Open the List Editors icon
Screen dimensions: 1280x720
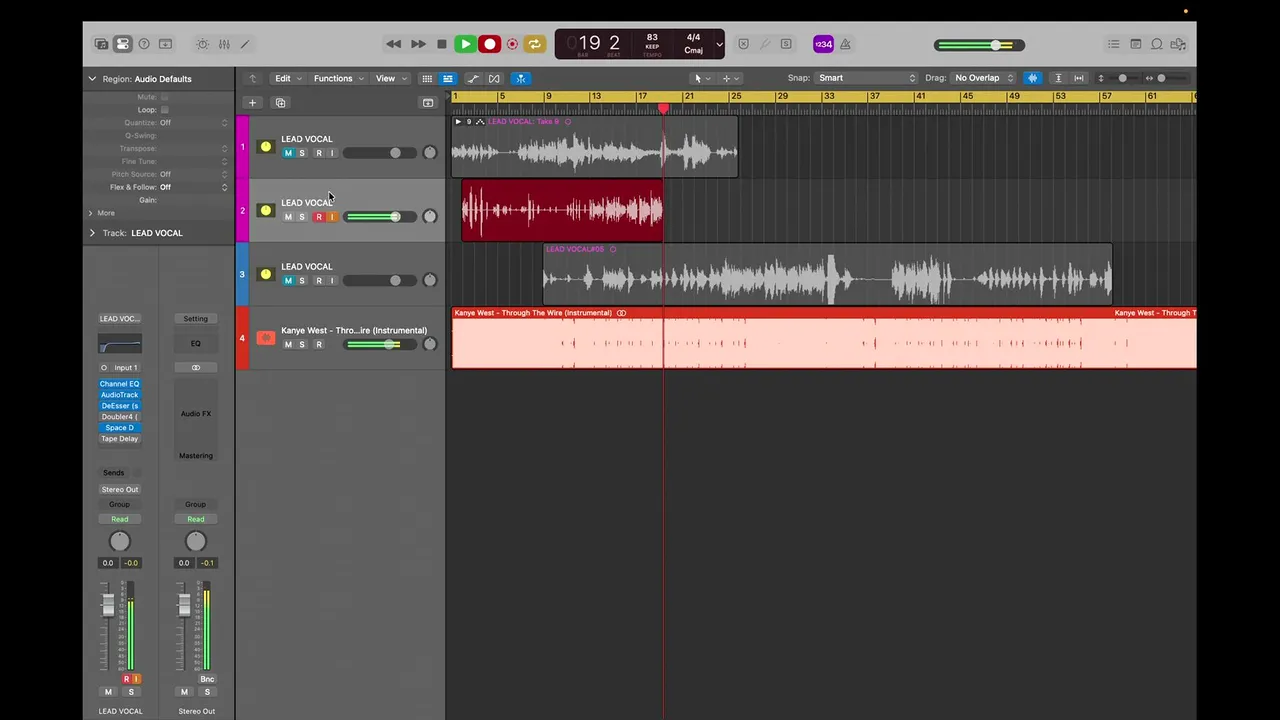[1114, 44]
